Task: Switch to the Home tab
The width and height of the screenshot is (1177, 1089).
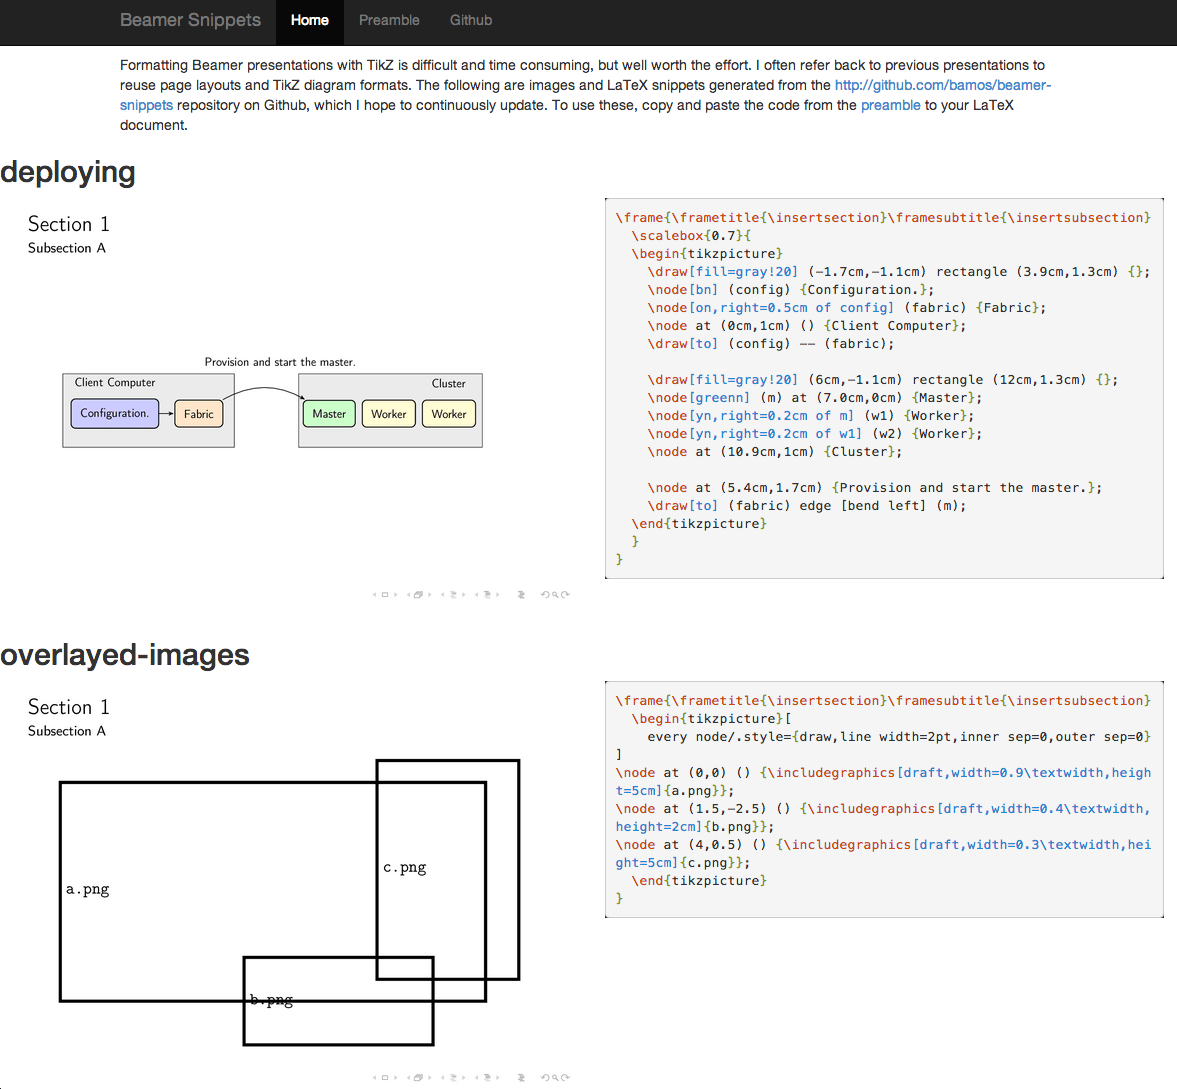Action: (309, 20)
